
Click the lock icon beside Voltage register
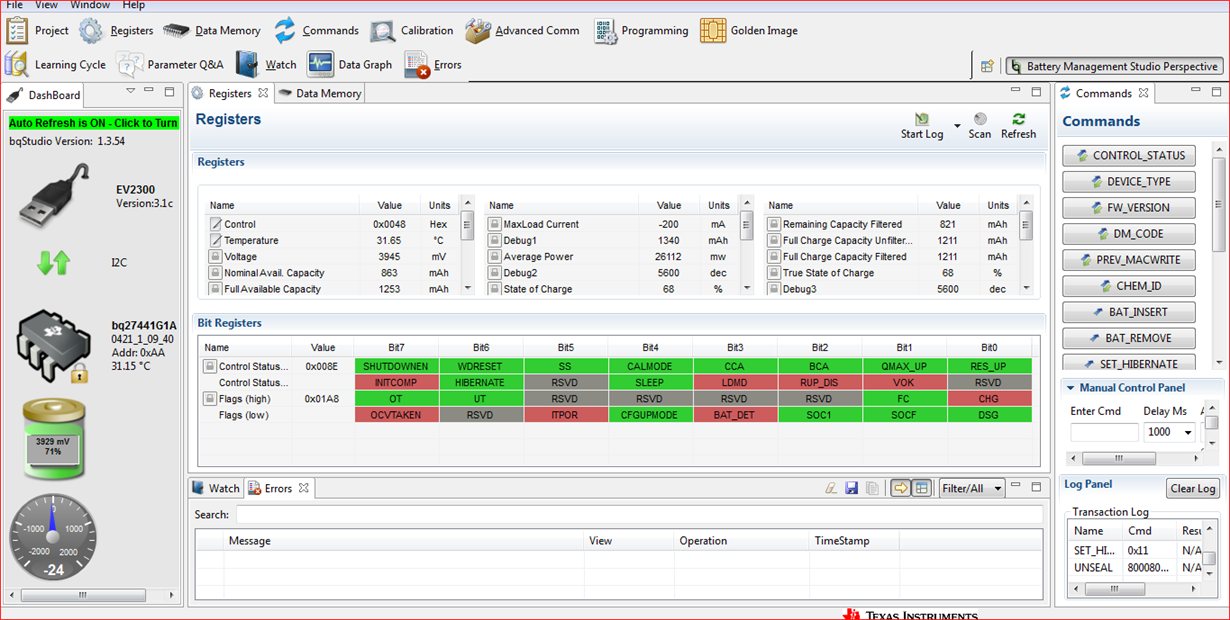click(215, 256)
